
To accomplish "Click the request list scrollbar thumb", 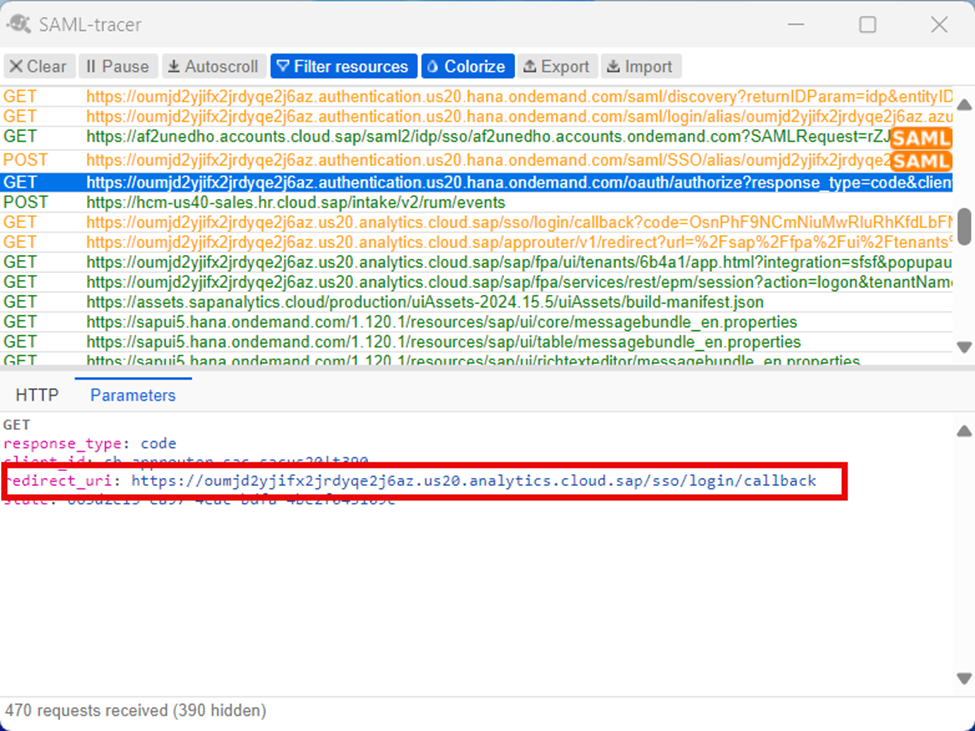I will coord(964,226).
